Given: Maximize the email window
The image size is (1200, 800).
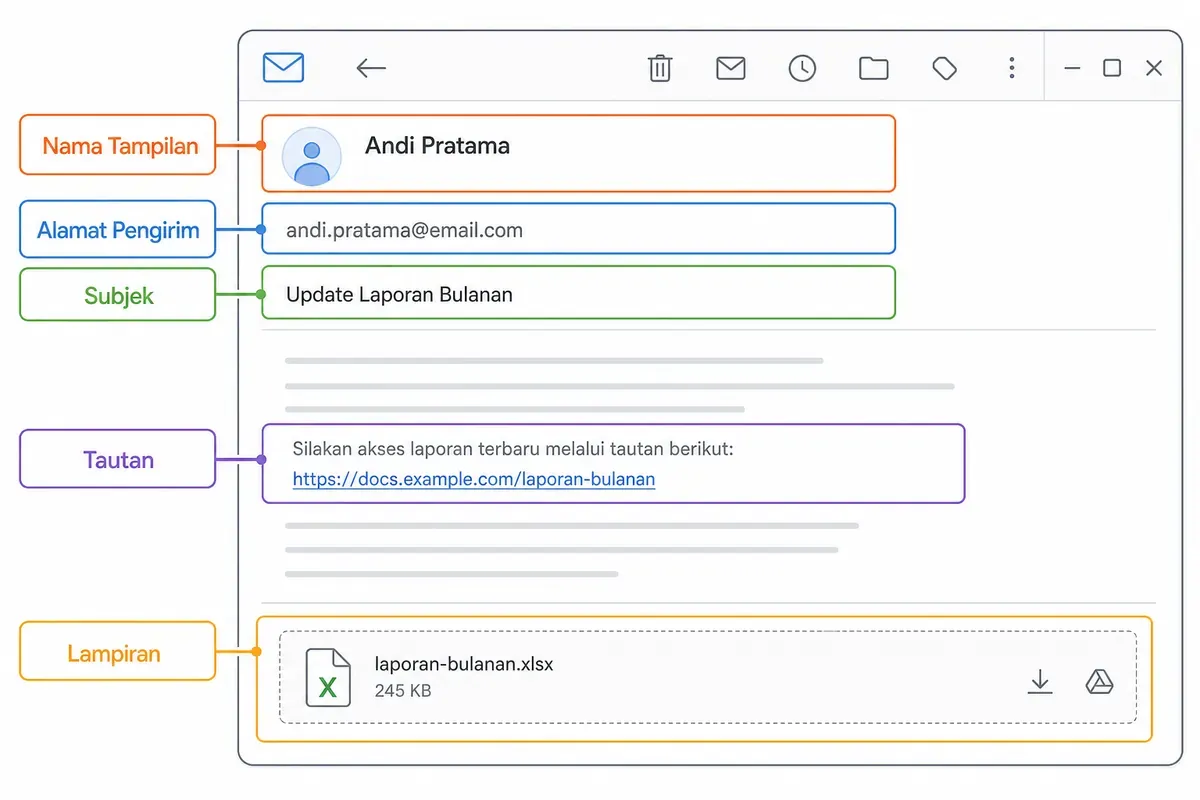Looking at the screenshot, I should pyautogui.click(x=1112, y=68).
